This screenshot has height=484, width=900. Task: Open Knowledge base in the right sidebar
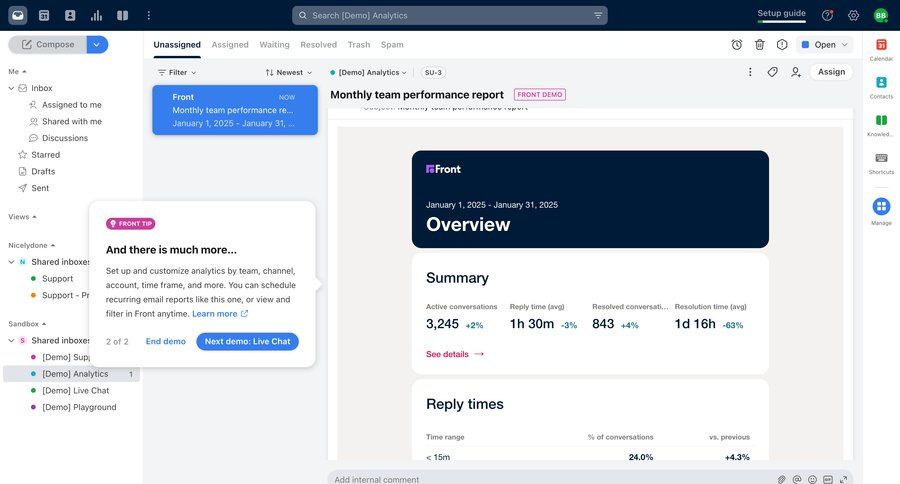point(881,125)
